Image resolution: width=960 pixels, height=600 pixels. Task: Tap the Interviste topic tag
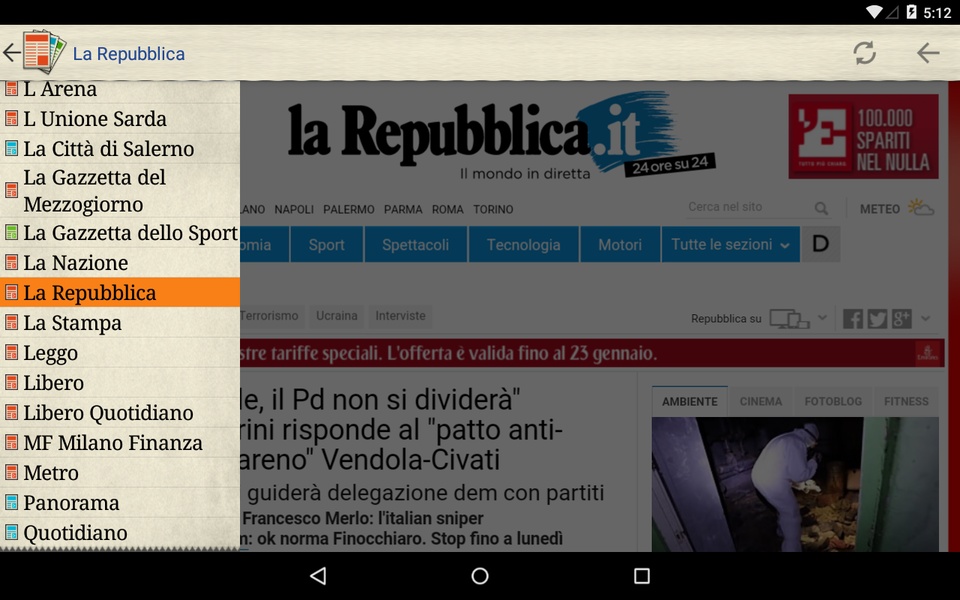click(x=400, y=316)
